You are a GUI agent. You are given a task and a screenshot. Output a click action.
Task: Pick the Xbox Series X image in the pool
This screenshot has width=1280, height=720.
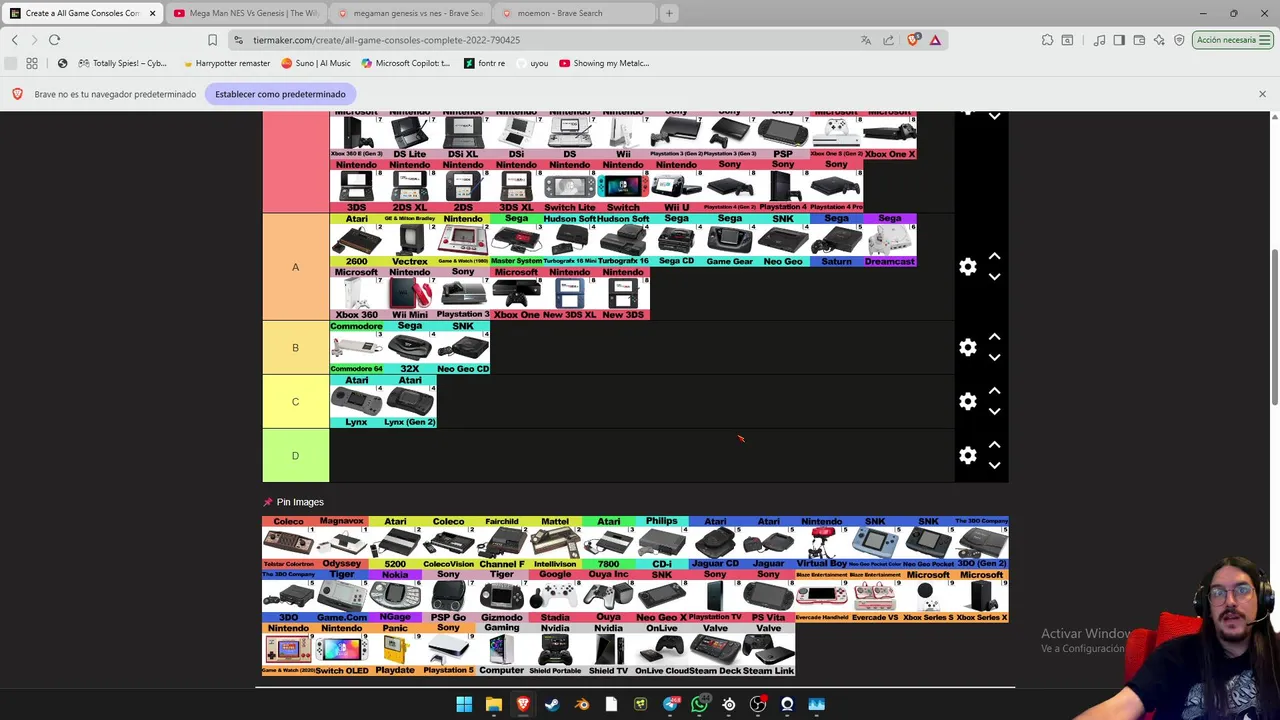coord(982,596)
